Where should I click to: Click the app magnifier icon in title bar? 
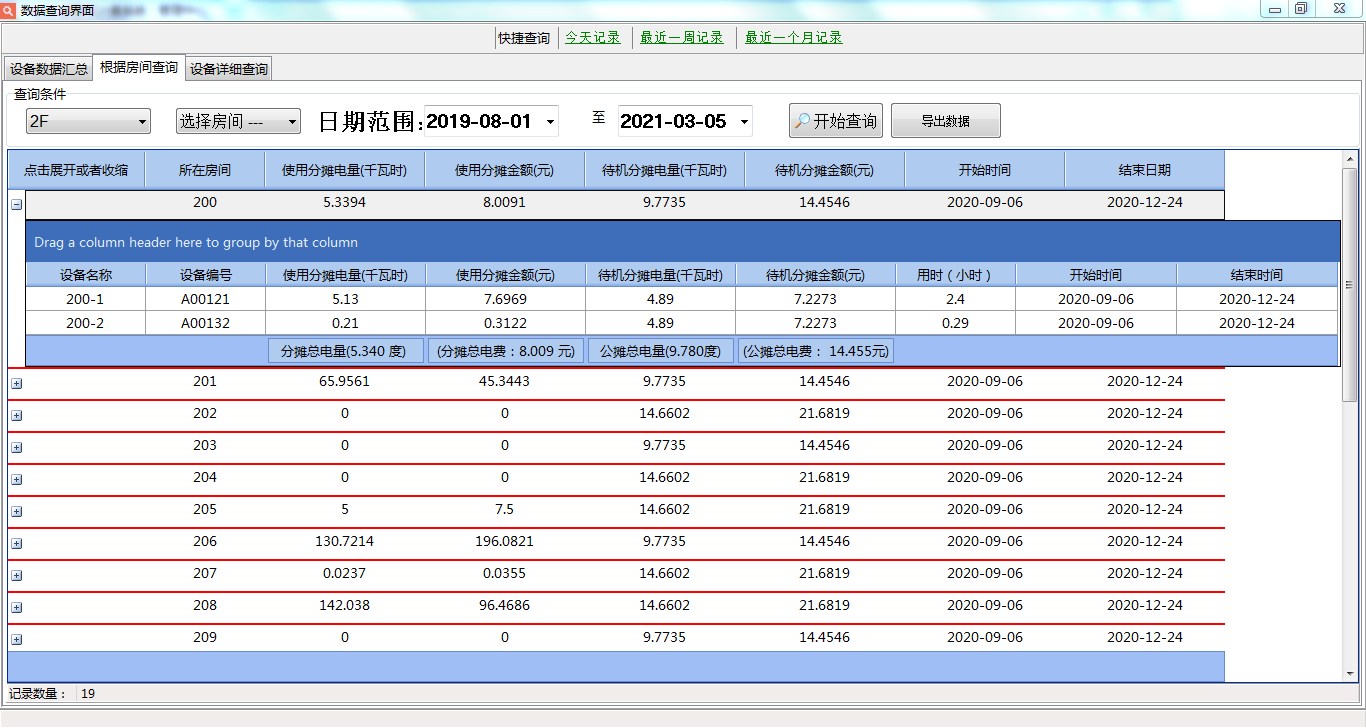click(x=9, y=9)
